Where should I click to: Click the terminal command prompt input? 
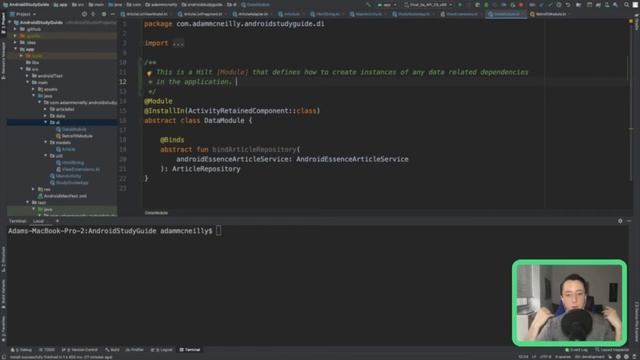coord(219,231)
